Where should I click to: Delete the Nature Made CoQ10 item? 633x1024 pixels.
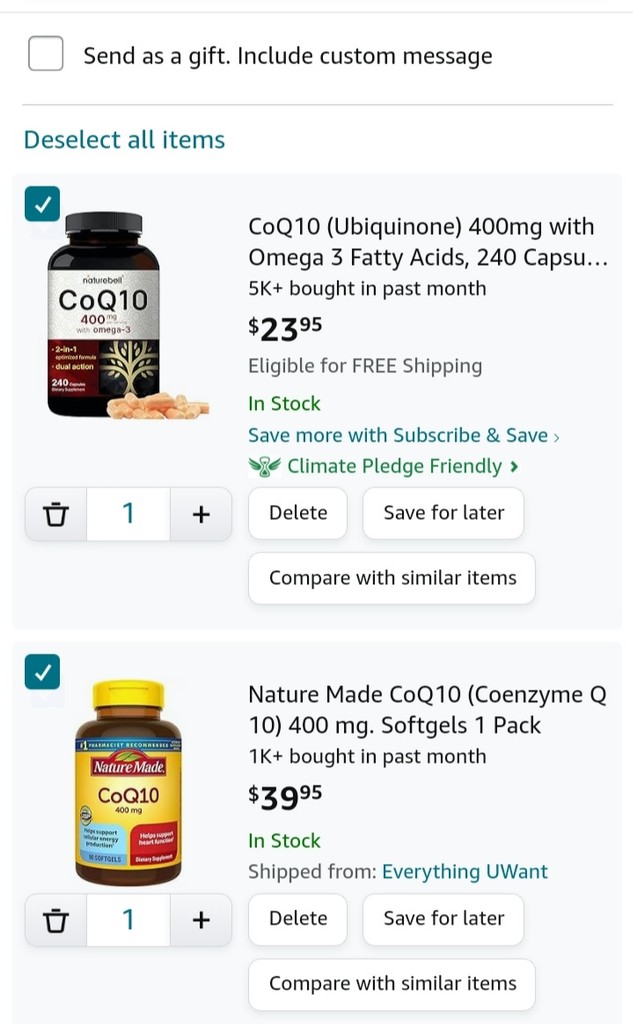click(298, 919)
